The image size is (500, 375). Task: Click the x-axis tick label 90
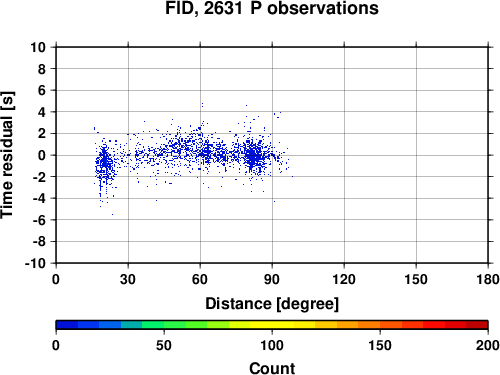point(272,279)
